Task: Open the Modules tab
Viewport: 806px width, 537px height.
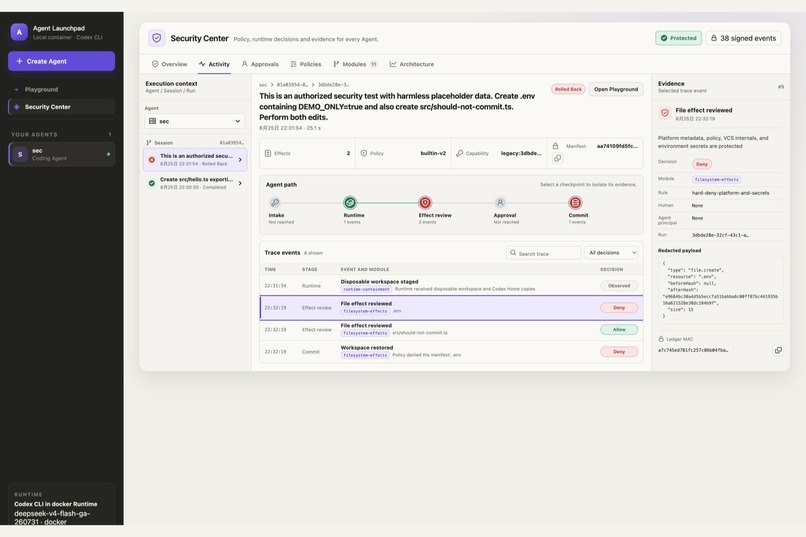Action: click(x=355, y=64)
